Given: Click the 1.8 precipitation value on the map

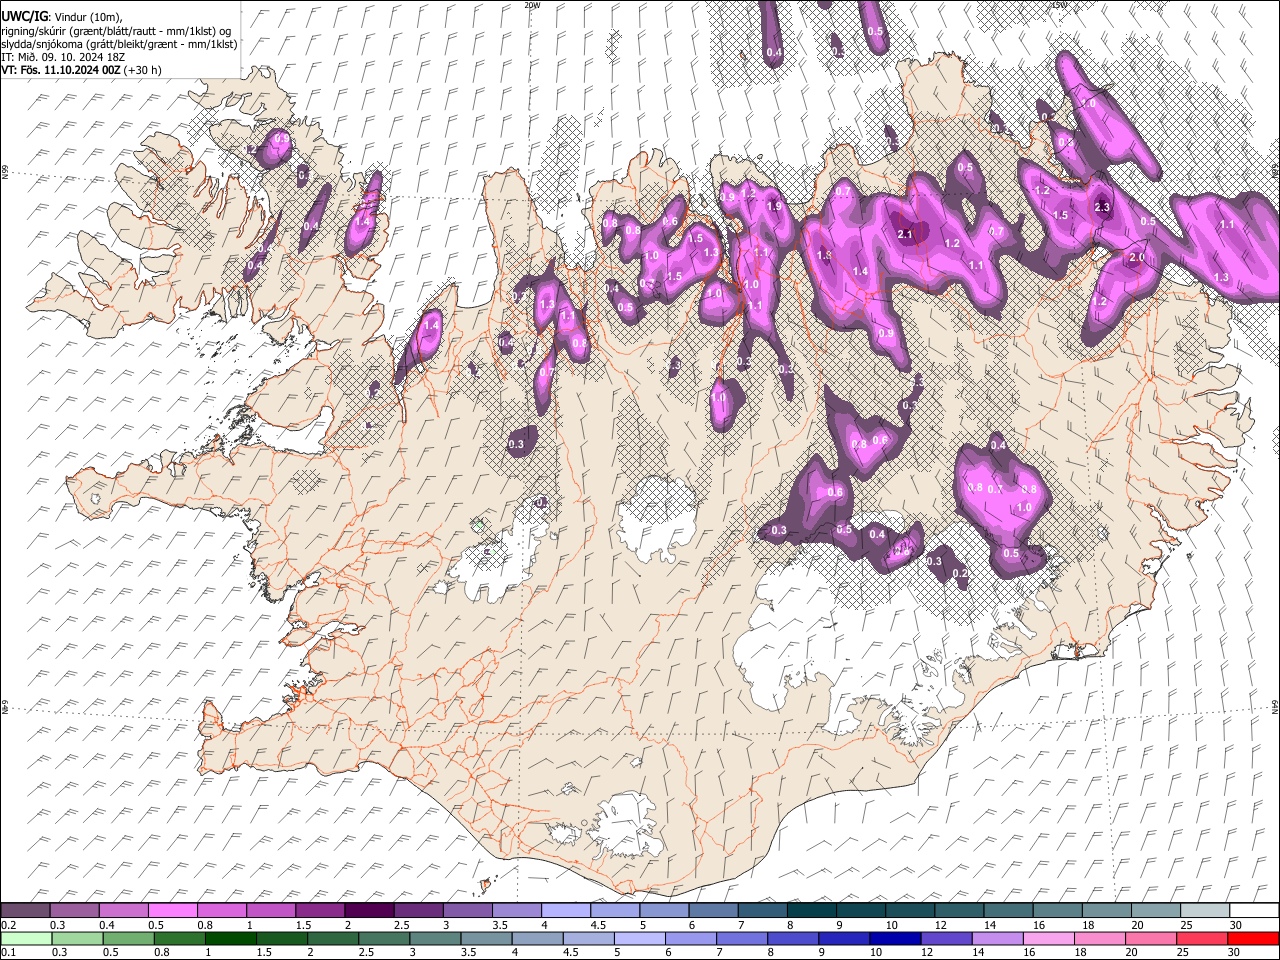Looking at the screenshot, I should pos(824,256).
